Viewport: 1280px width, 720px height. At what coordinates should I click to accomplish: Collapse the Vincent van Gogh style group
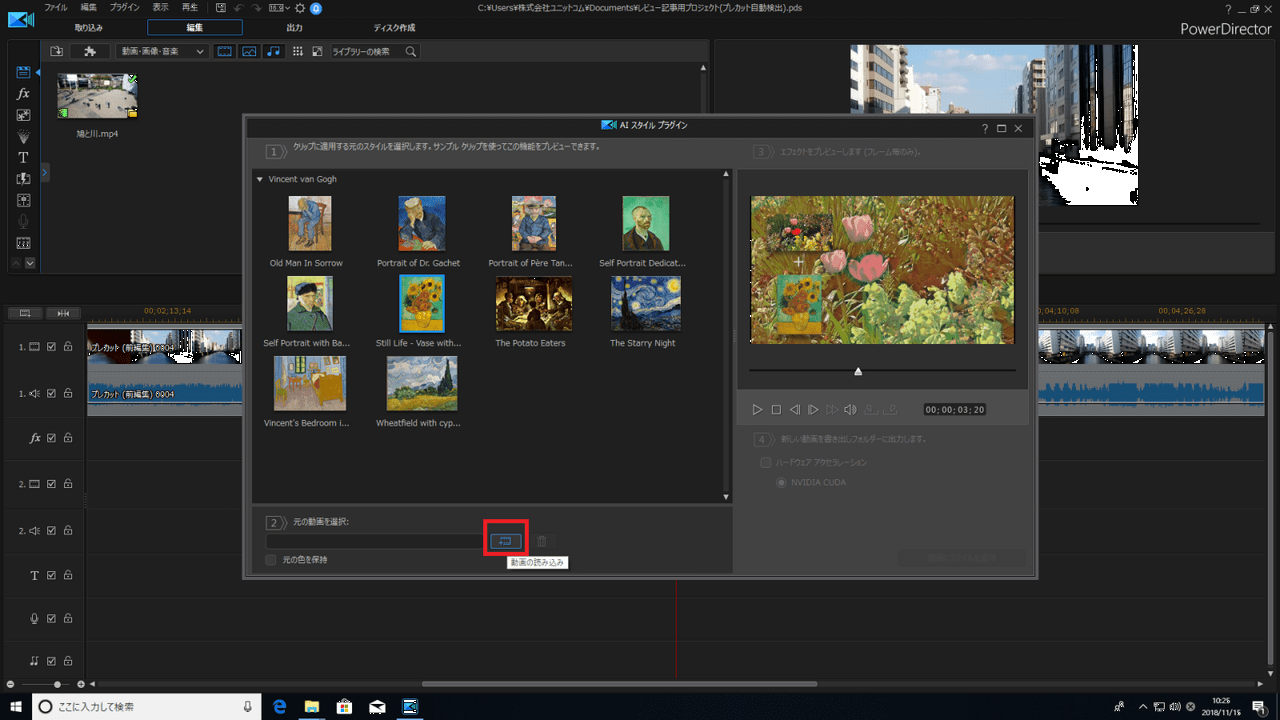260,180
